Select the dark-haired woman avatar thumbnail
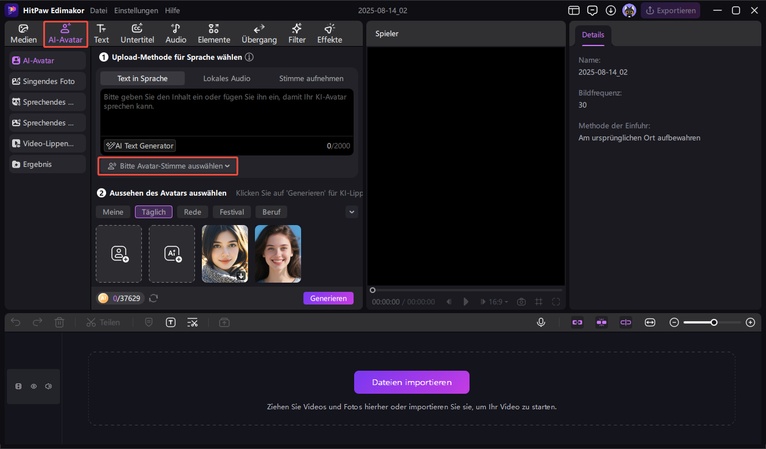The width and height of the screenshot is (766, 449). click(x=225, y=254)
